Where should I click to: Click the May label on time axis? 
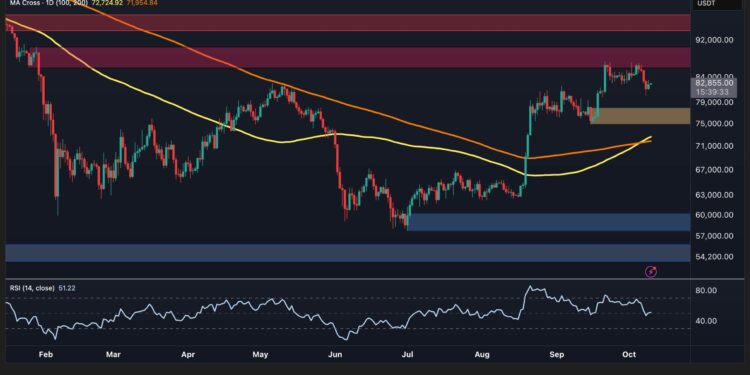point(260,355)
